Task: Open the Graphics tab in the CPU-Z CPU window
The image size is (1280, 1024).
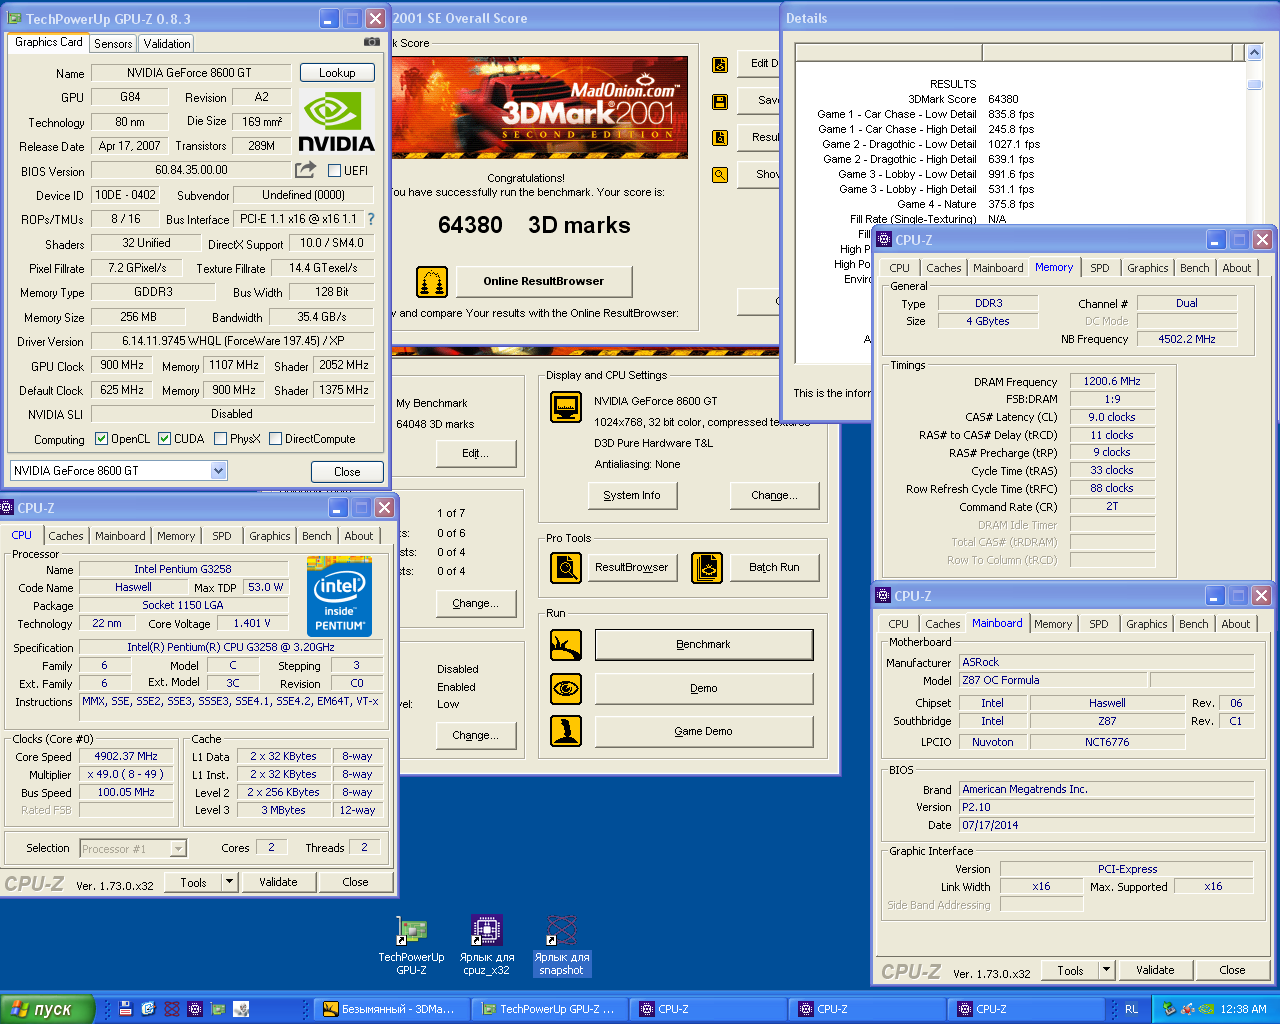Action: (270, 536)
